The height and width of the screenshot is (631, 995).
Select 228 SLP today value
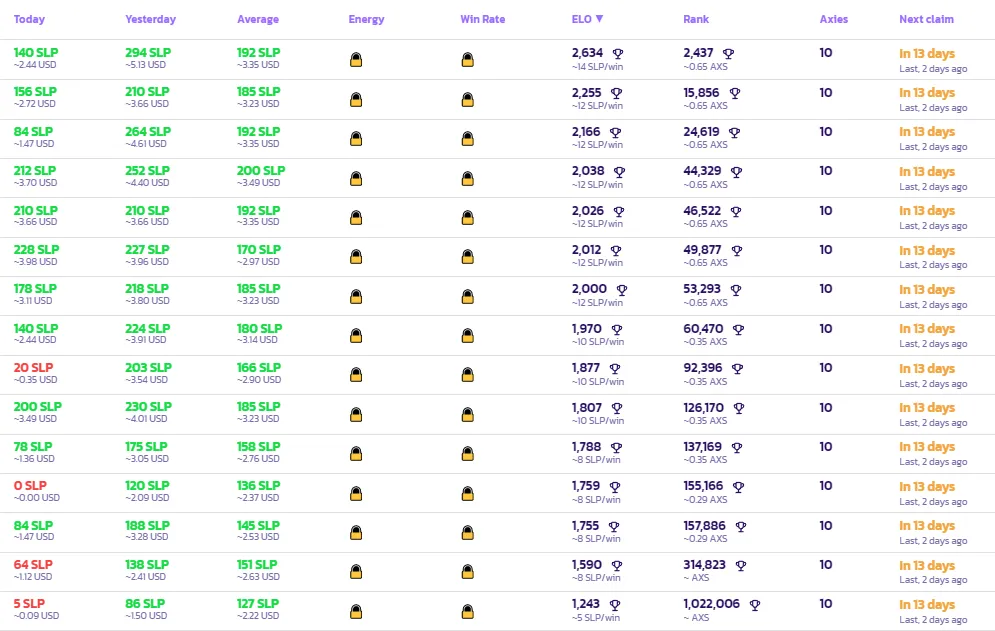[x=36, y=249]
